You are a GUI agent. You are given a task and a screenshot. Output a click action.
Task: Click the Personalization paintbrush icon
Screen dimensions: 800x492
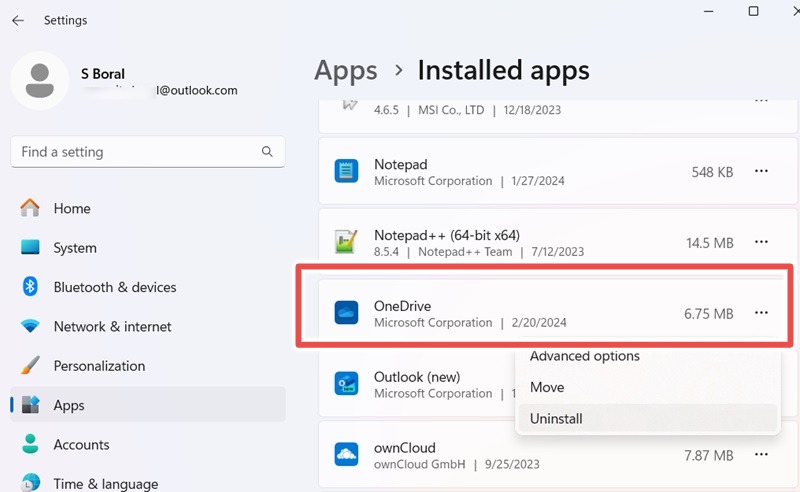(x=30, y=365)
